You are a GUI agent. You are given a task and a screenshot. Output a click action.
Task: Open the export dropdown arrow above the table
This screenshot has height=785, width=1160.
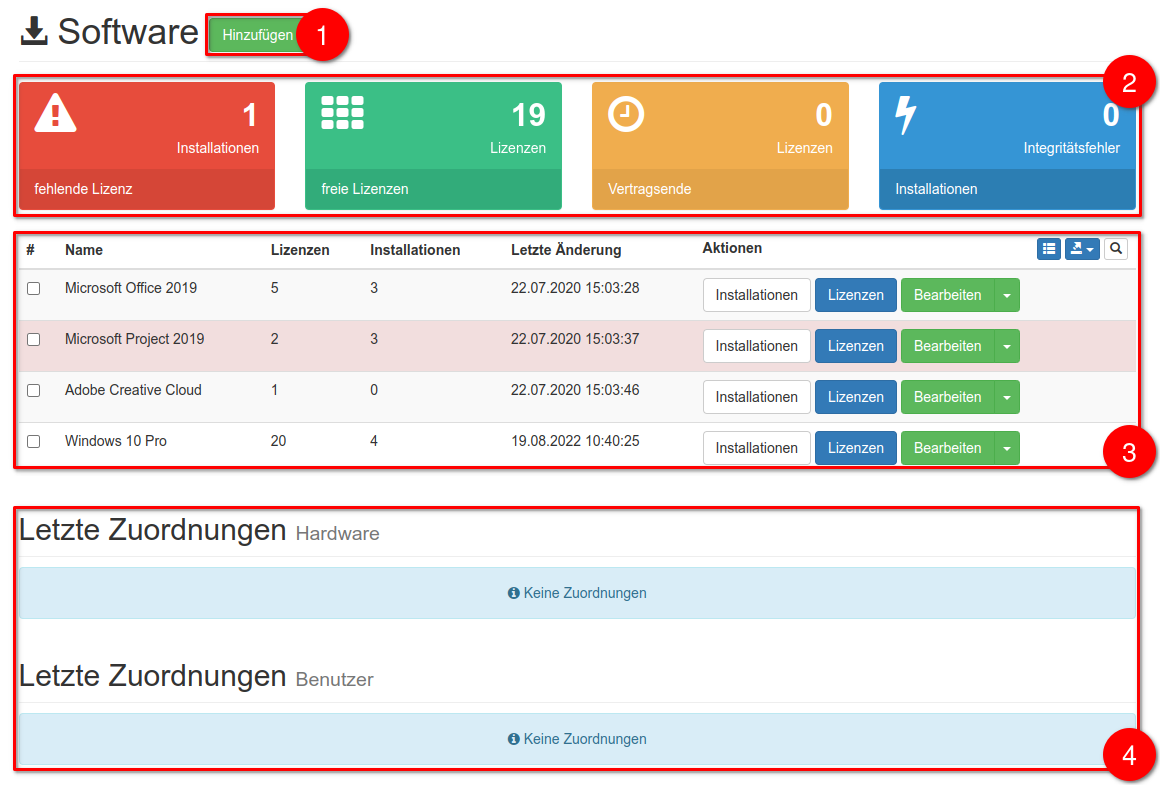[1090, 248]
